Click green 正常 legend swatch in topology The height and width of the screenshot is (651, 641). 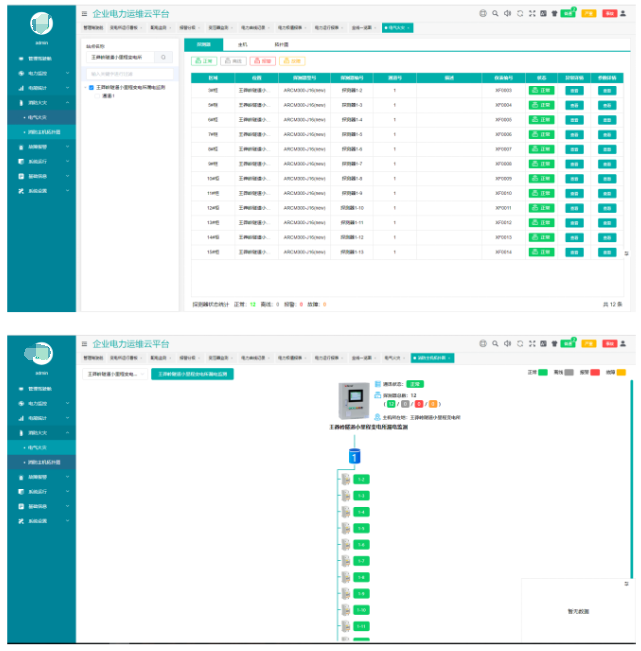pos(543,372)
